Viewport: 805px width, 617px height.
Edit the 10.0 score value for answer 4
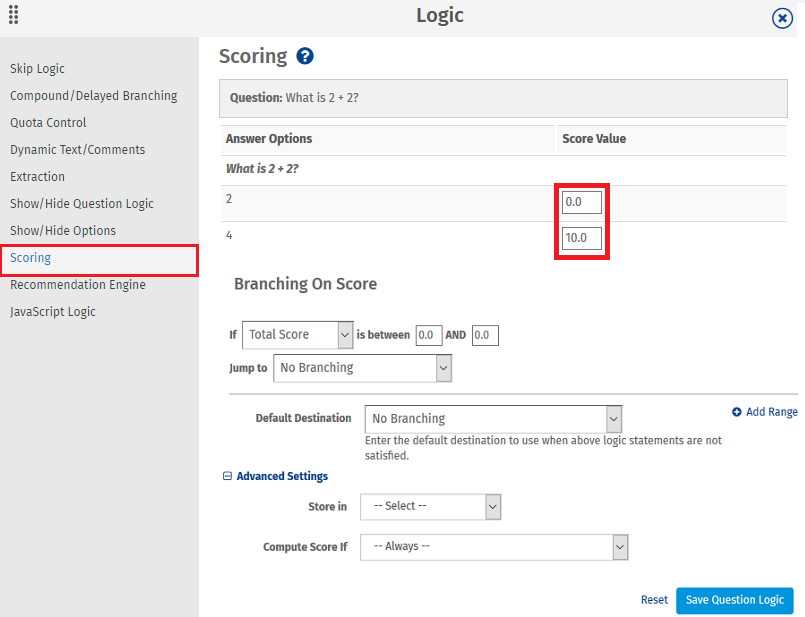coord(581,238)
